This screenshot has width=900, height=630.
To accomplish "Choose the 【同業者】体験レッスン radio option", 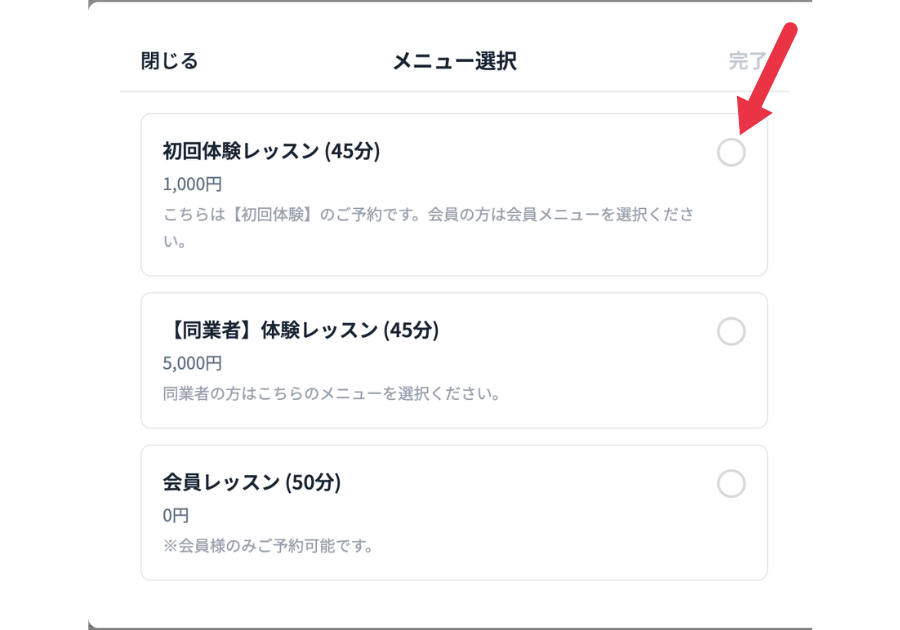I will [x=731, y=331].
